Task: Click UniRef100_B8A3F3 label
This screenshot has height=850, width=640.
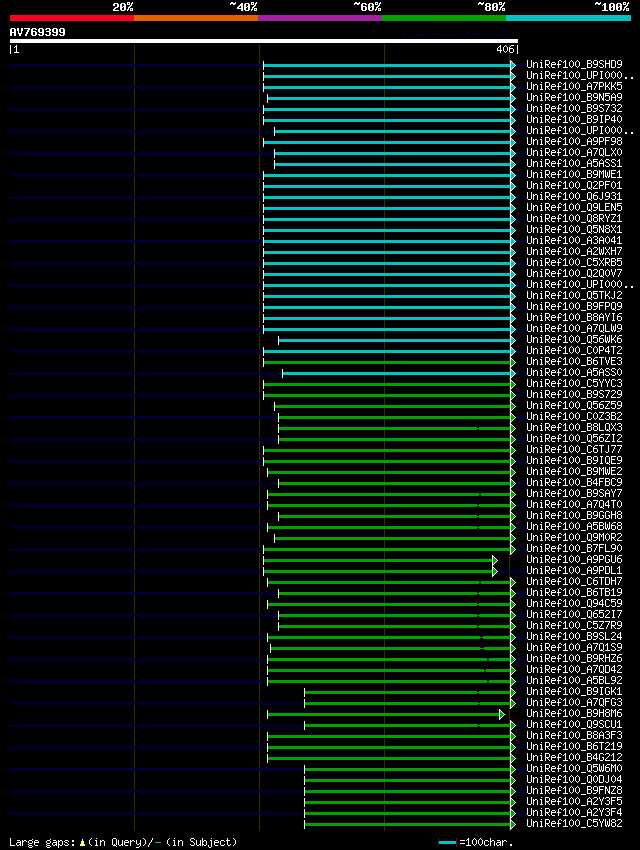Action: point(574,735)
